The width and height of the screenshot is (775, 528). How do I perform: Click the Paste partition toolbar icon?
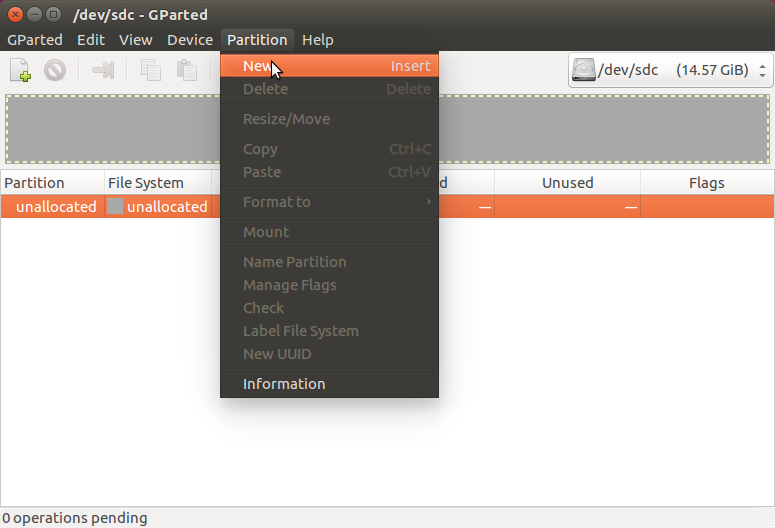[187, 70]
